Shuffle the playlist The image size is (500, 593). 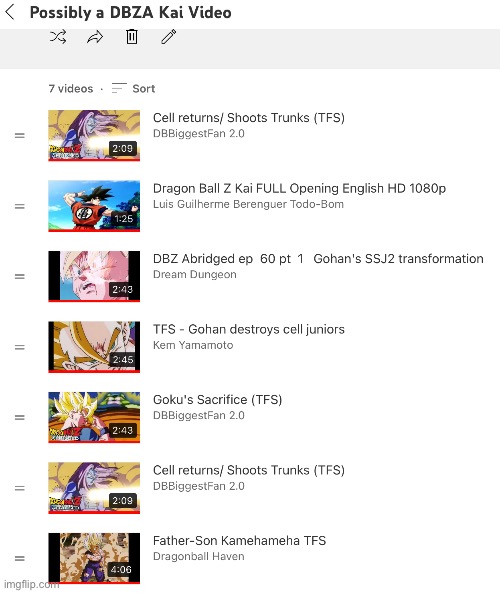[x=58, y=37]
